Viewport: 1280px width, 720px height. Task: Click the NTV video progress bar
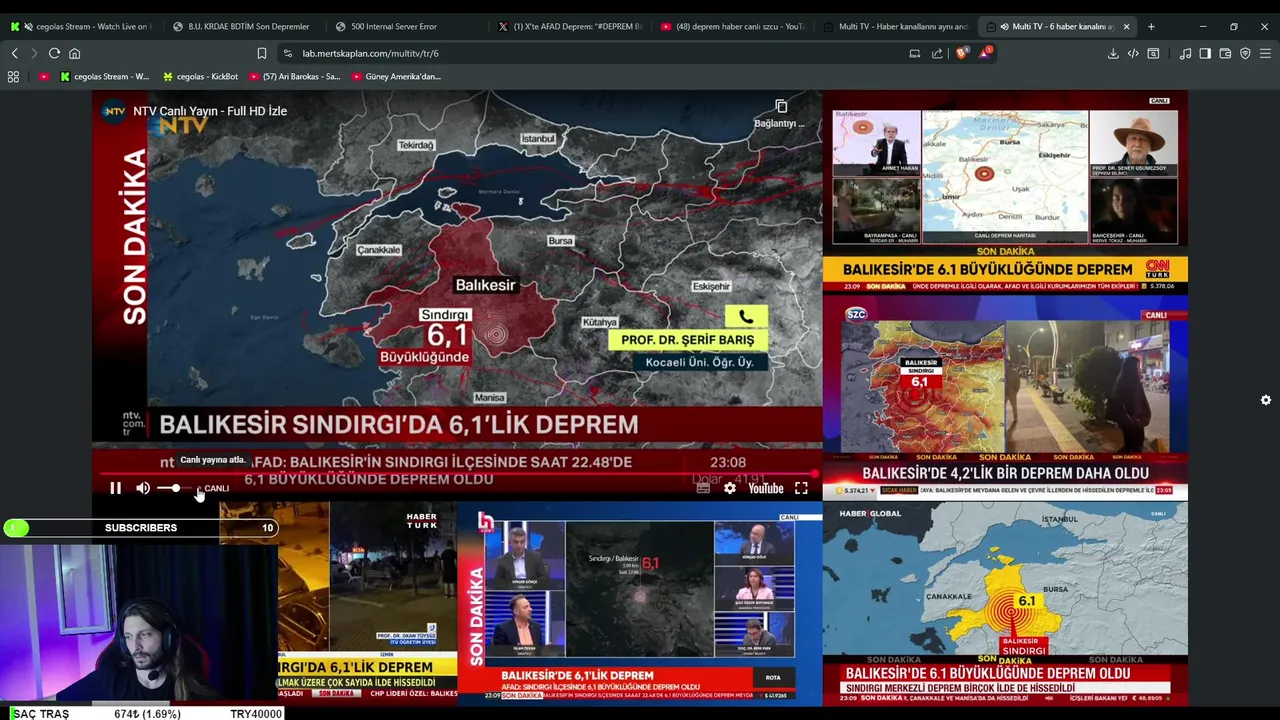(x=458, y=474)
